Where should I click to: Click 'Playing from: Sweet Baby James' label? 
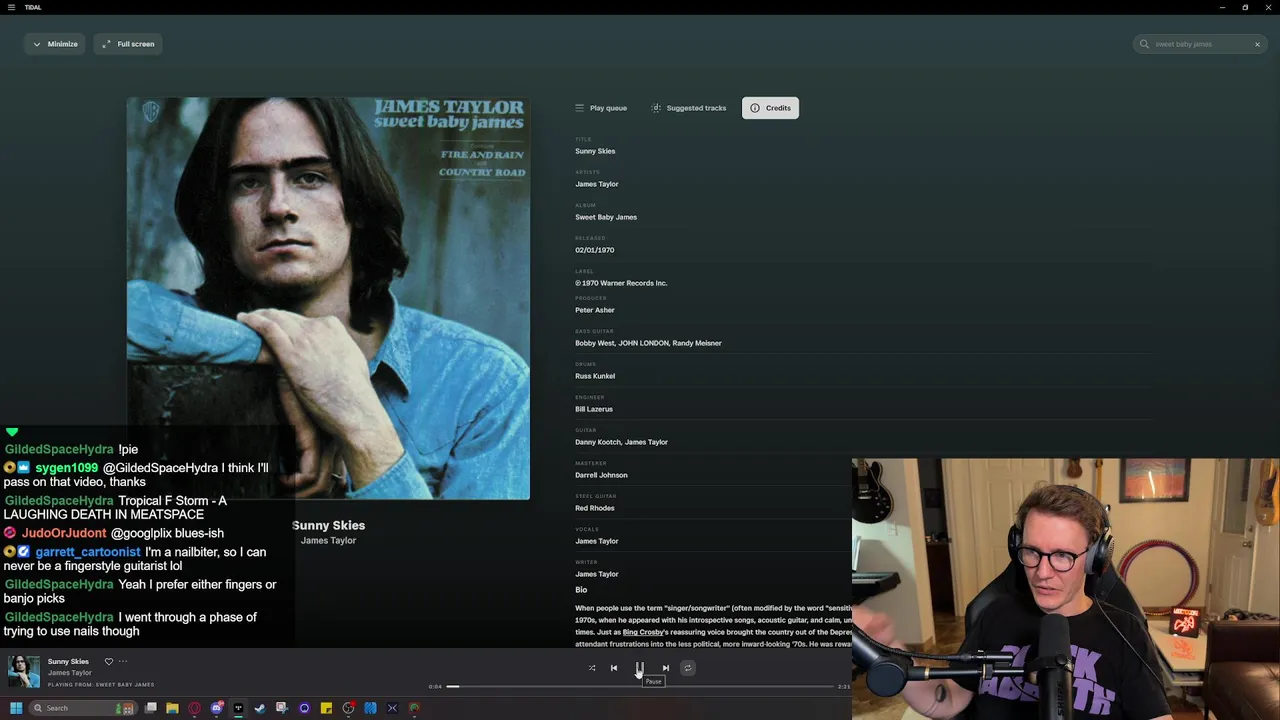click(101, 685)
